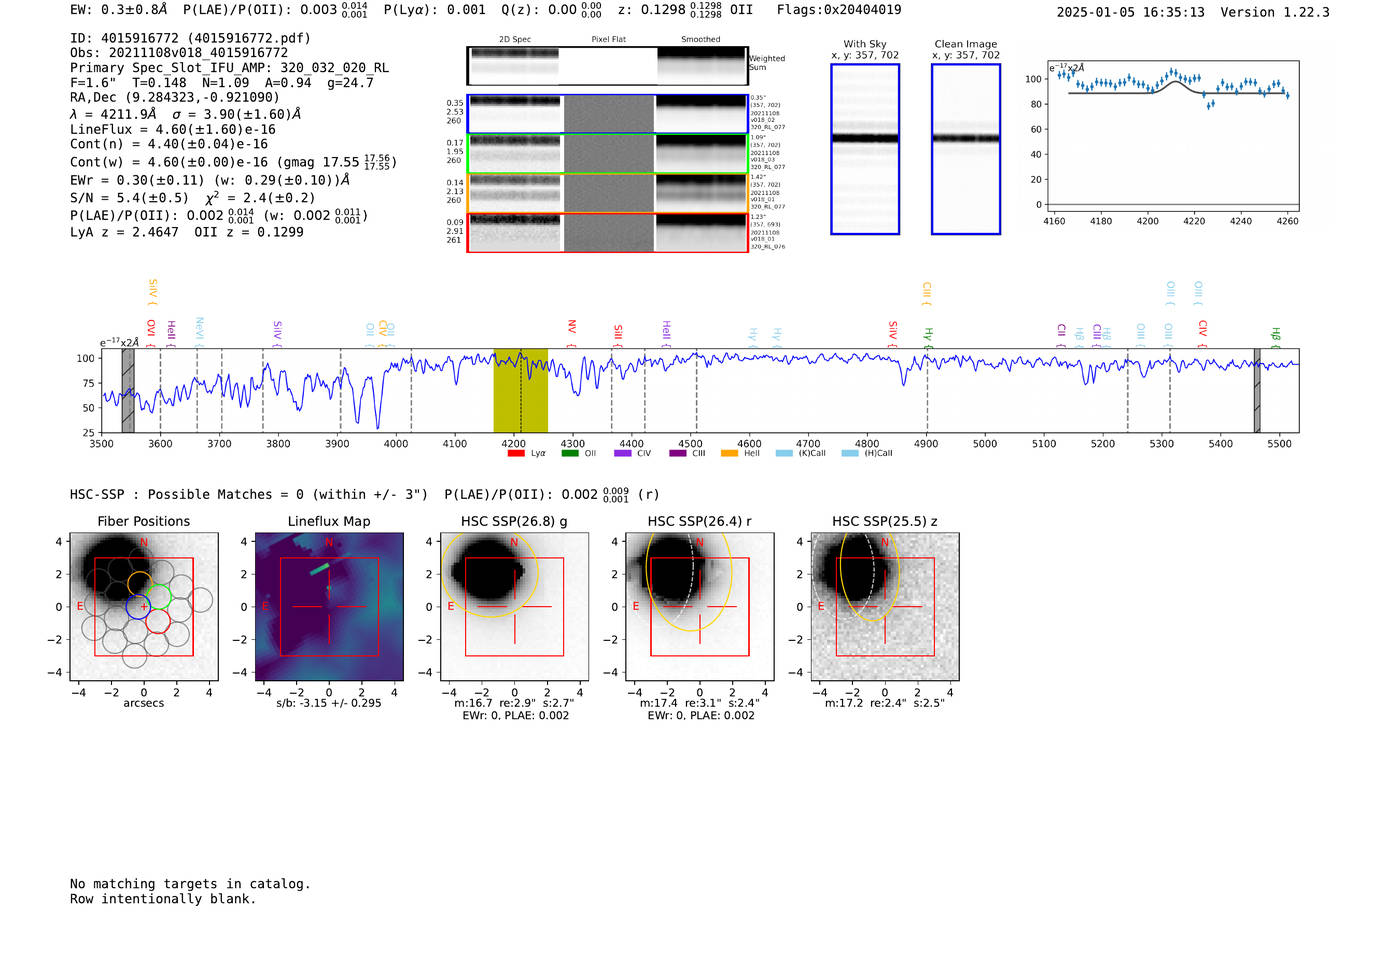Image resolution: width=1400 pixels, height=953 pixels.
Task: Click the s/b: -3.15 +/- 0.295 caption
Action: (329, 703)
